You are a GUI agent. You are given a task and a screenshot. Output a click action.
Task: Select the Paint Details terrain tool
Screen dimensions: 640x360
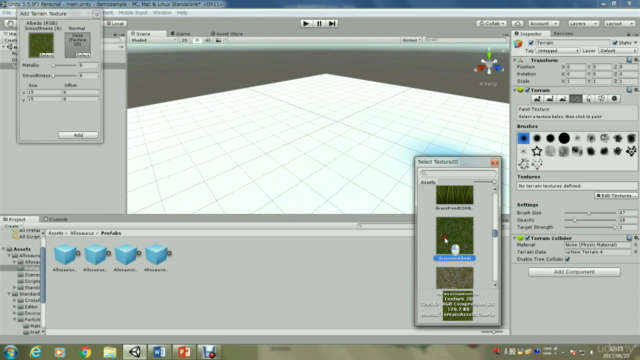(601, 99)
